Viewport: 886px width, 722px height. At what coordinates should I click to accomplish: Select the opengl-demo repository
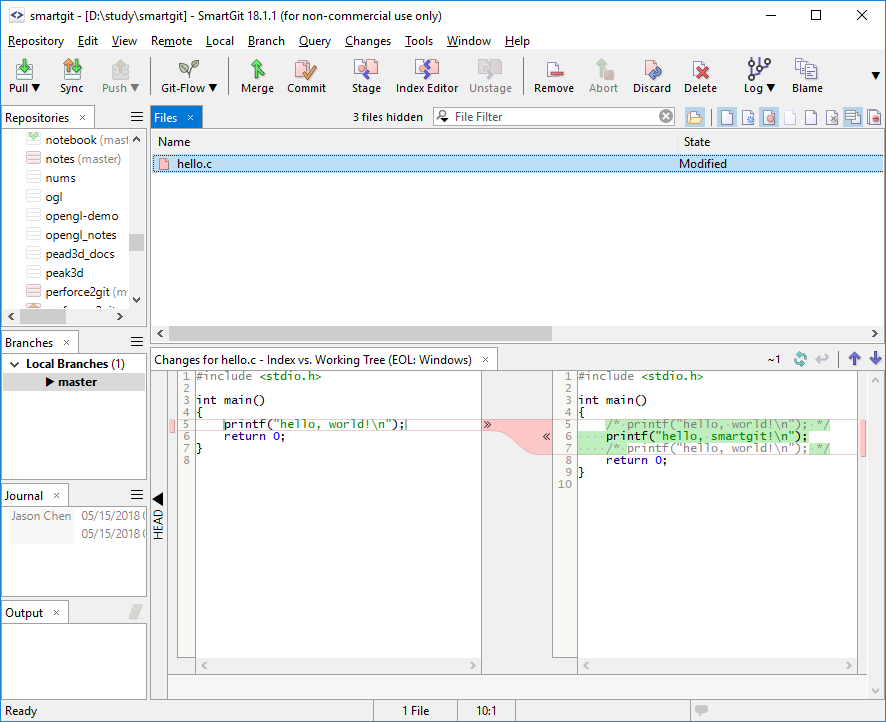point(81,216)
